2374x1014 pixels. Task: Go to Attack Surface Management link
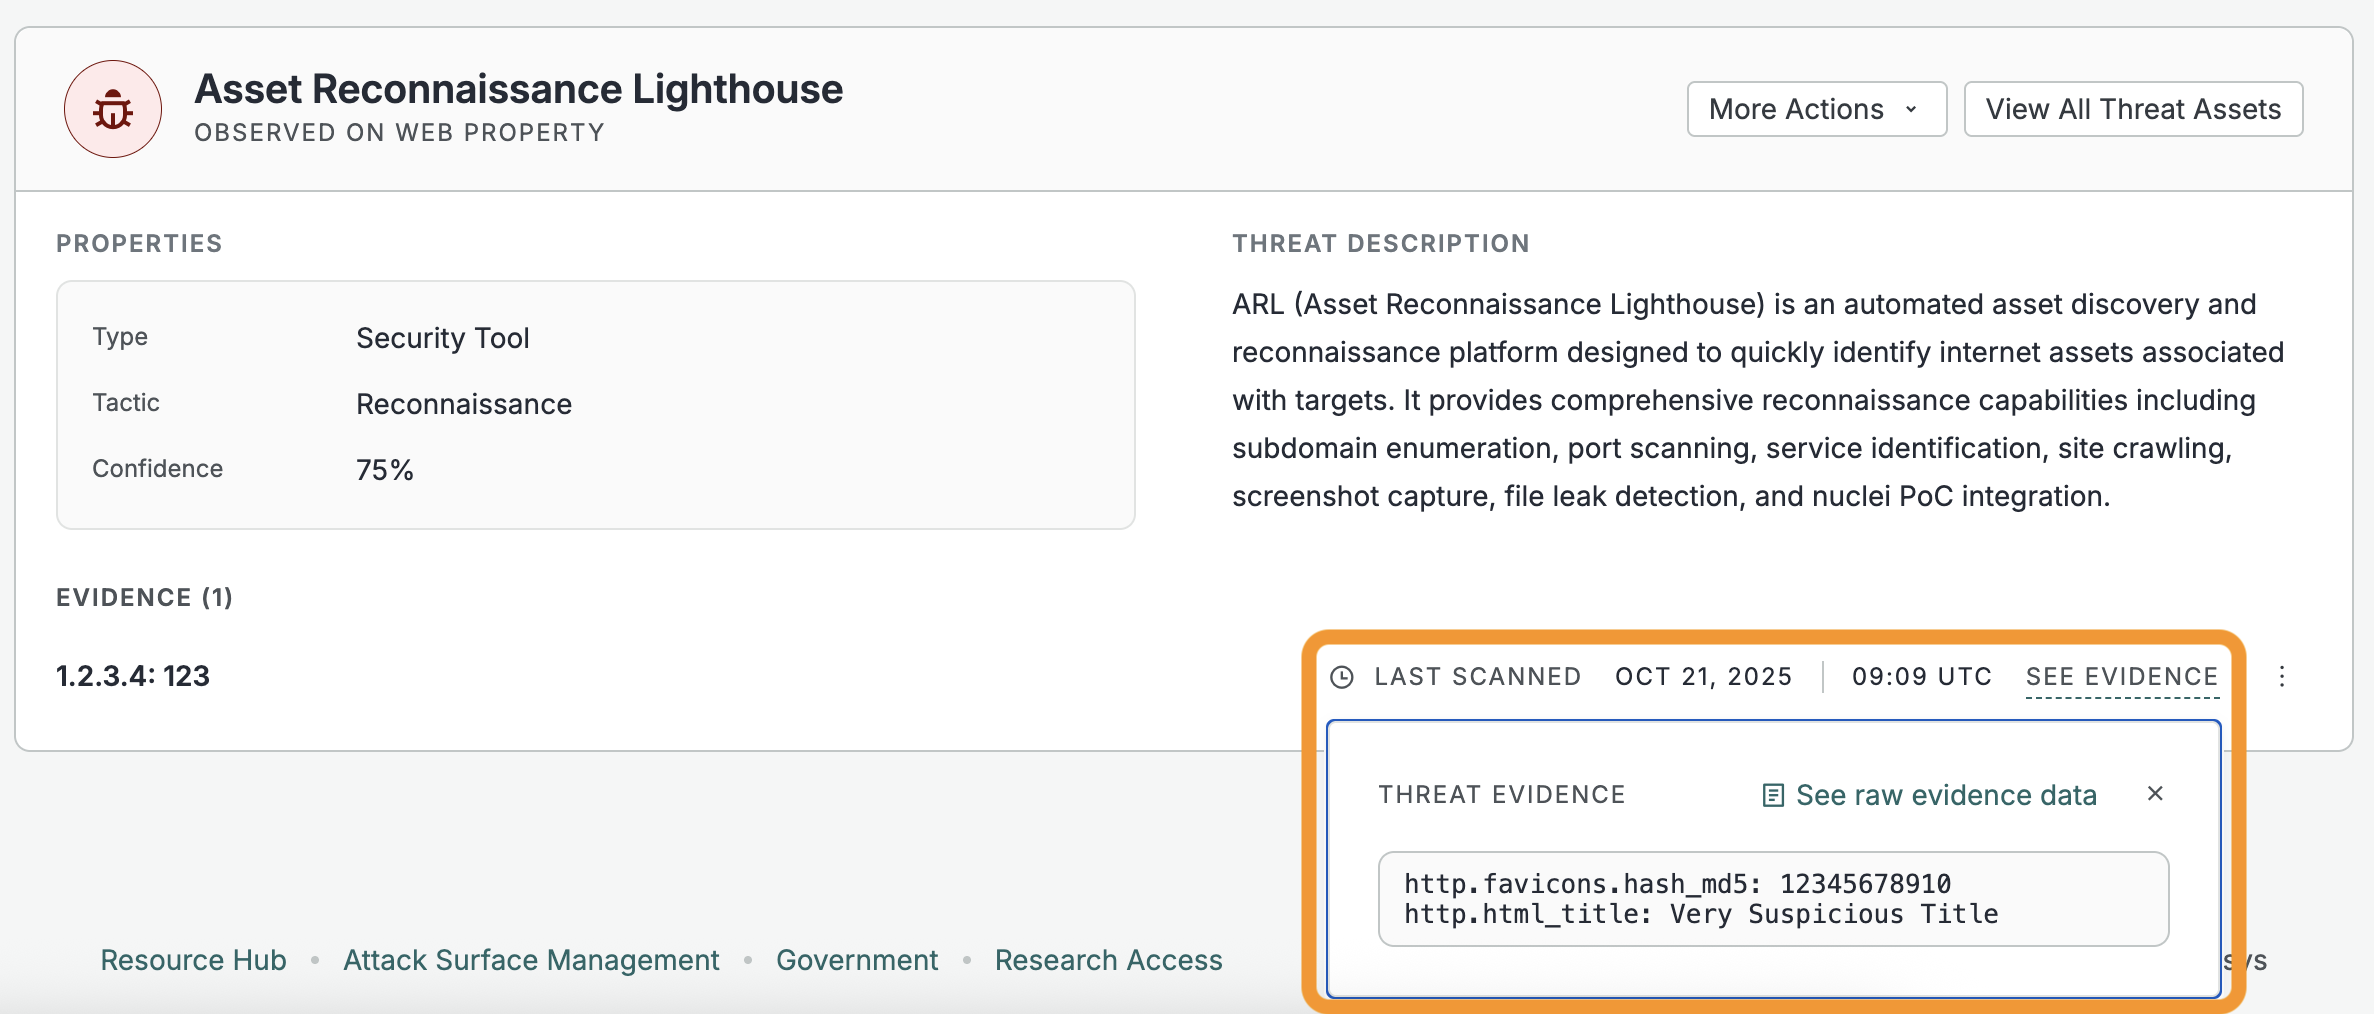coord(531,960)
